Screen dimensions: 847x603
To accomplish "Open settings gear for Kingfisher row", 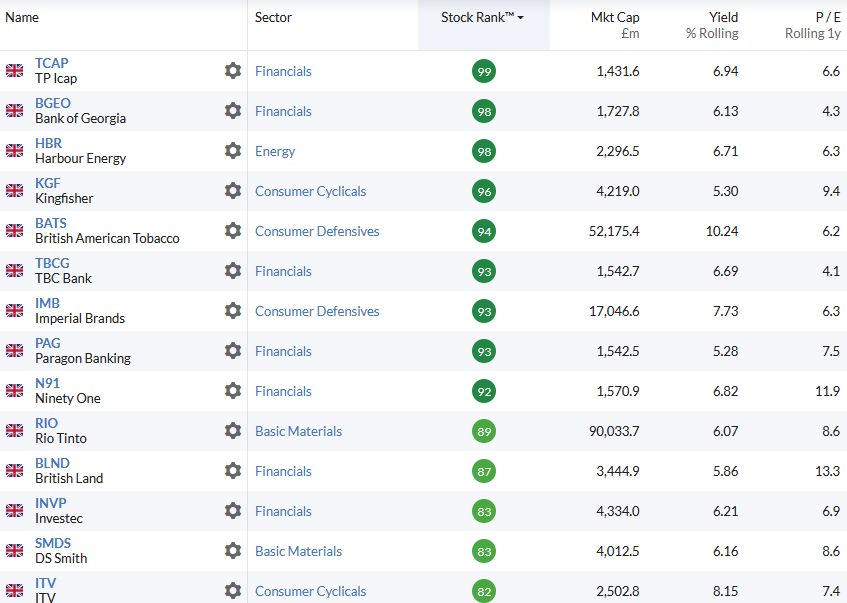I will tap(233, 190).
